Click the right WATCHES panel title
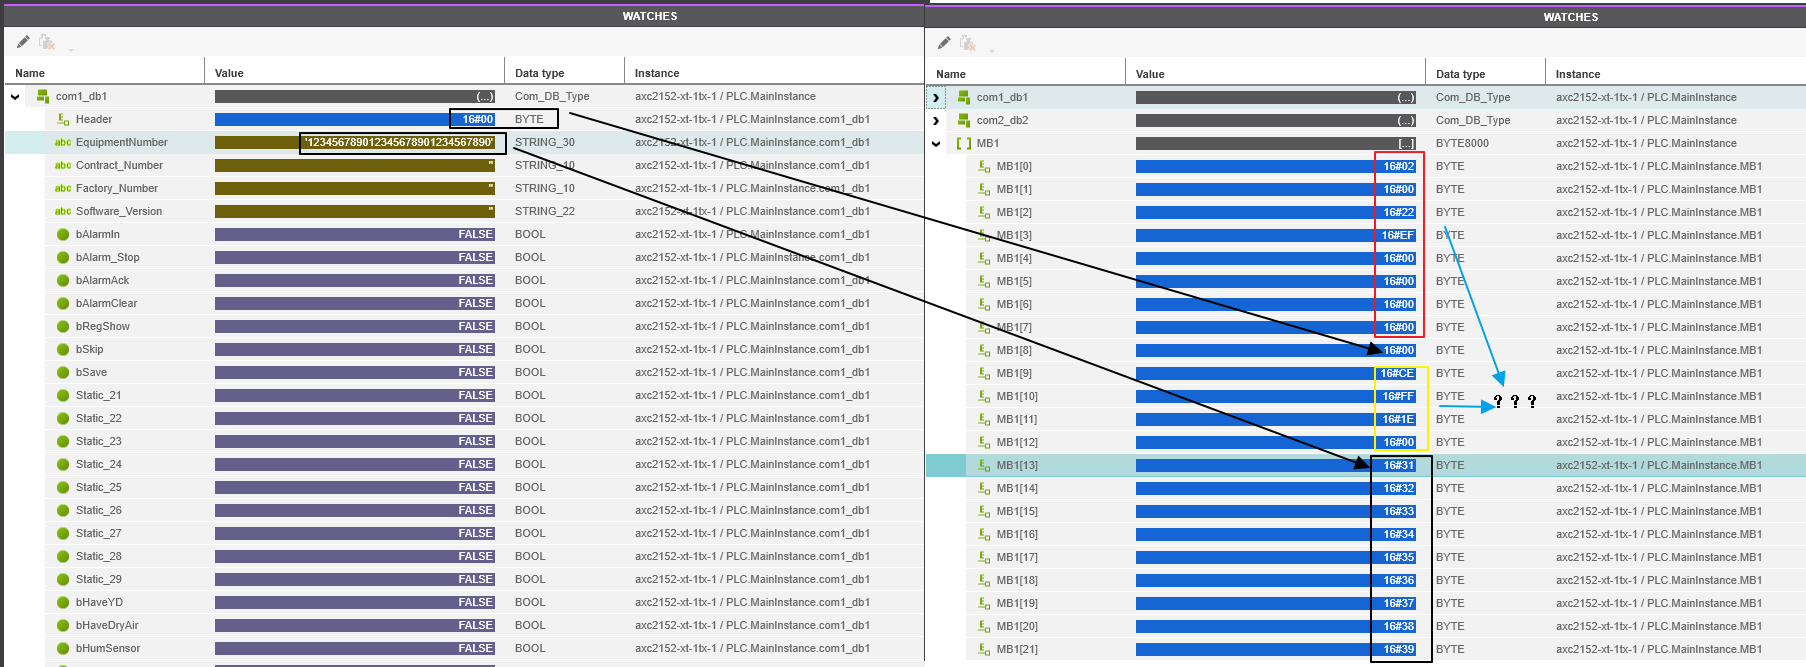 [1570, 17]
